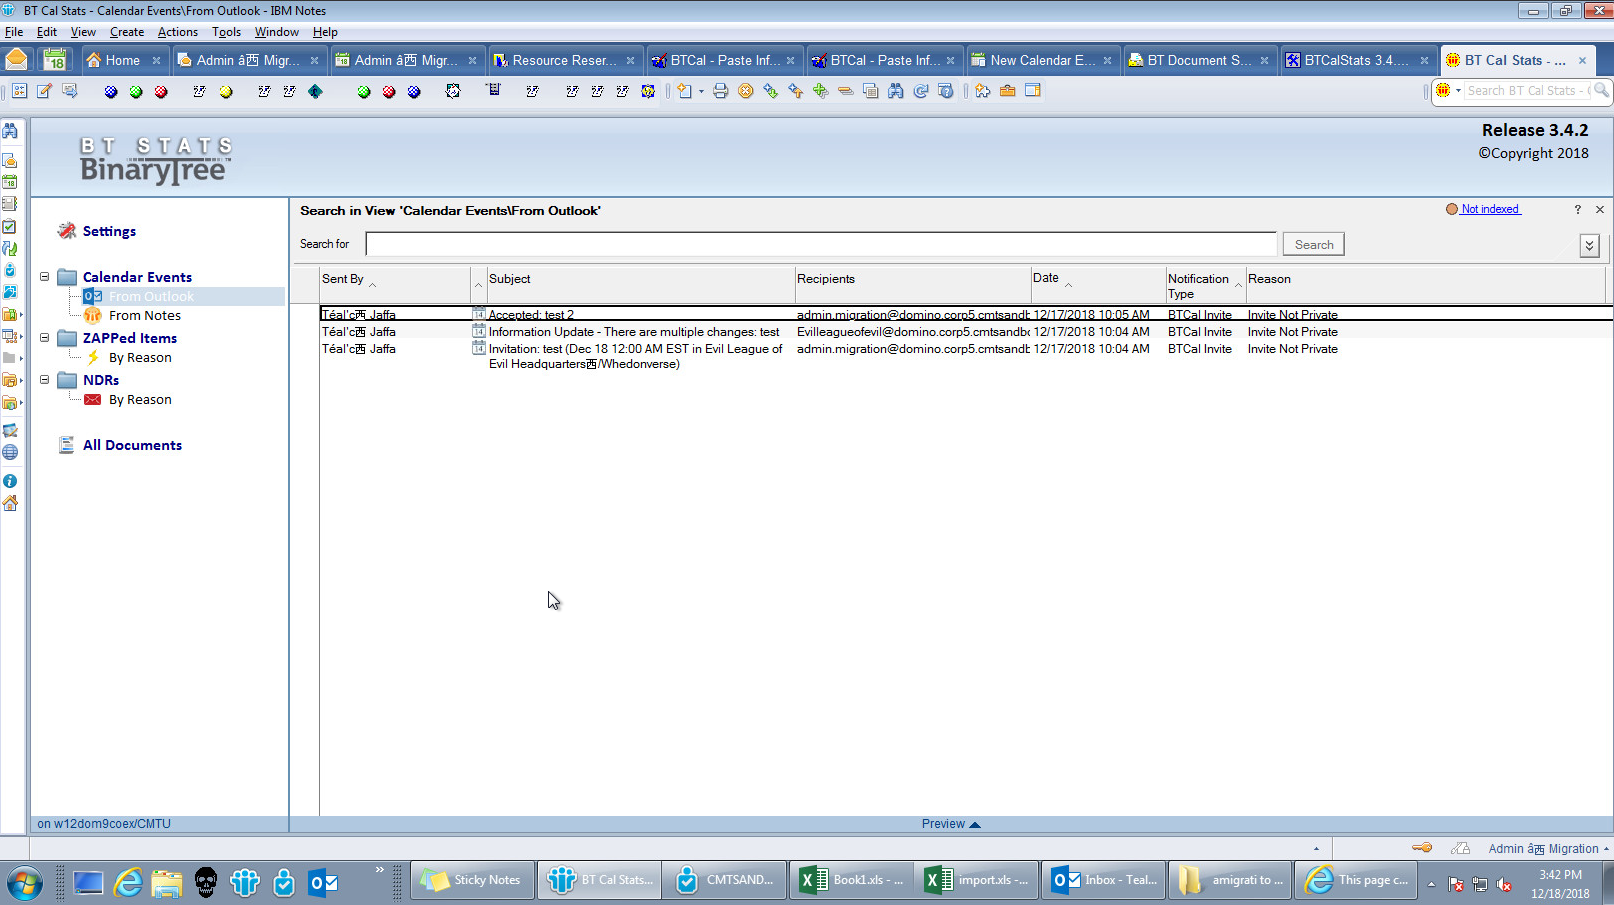Click the print toolbar icon

720,91
